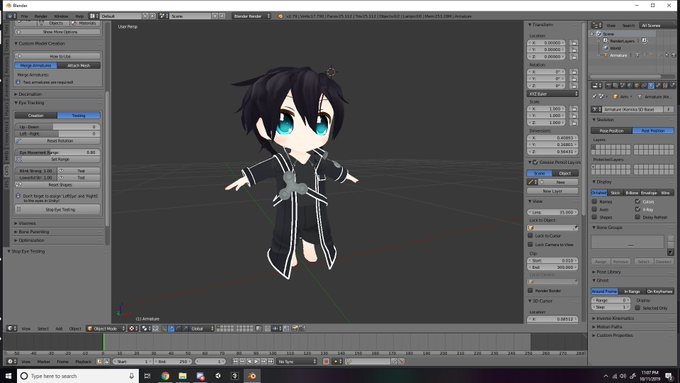Toggle the Lock Camera to View checkbox
Screen dimensions: 680x383
point(530,244)
